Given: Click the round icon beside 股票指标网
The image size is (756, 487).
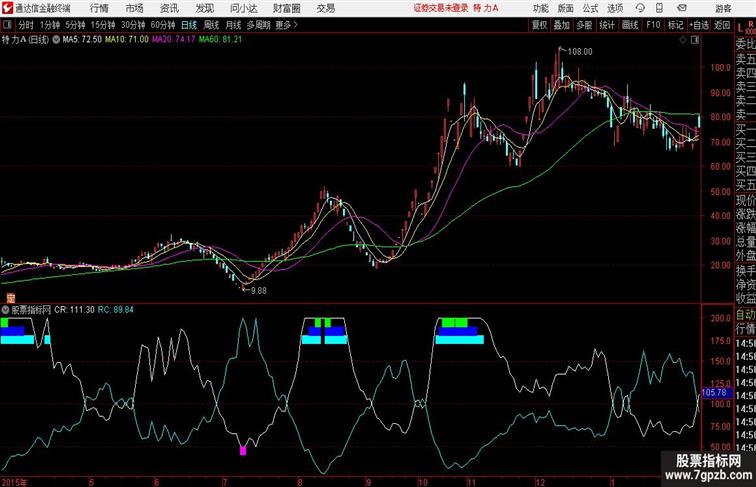Looking at the screenshot, I should [x=6, y=310].
